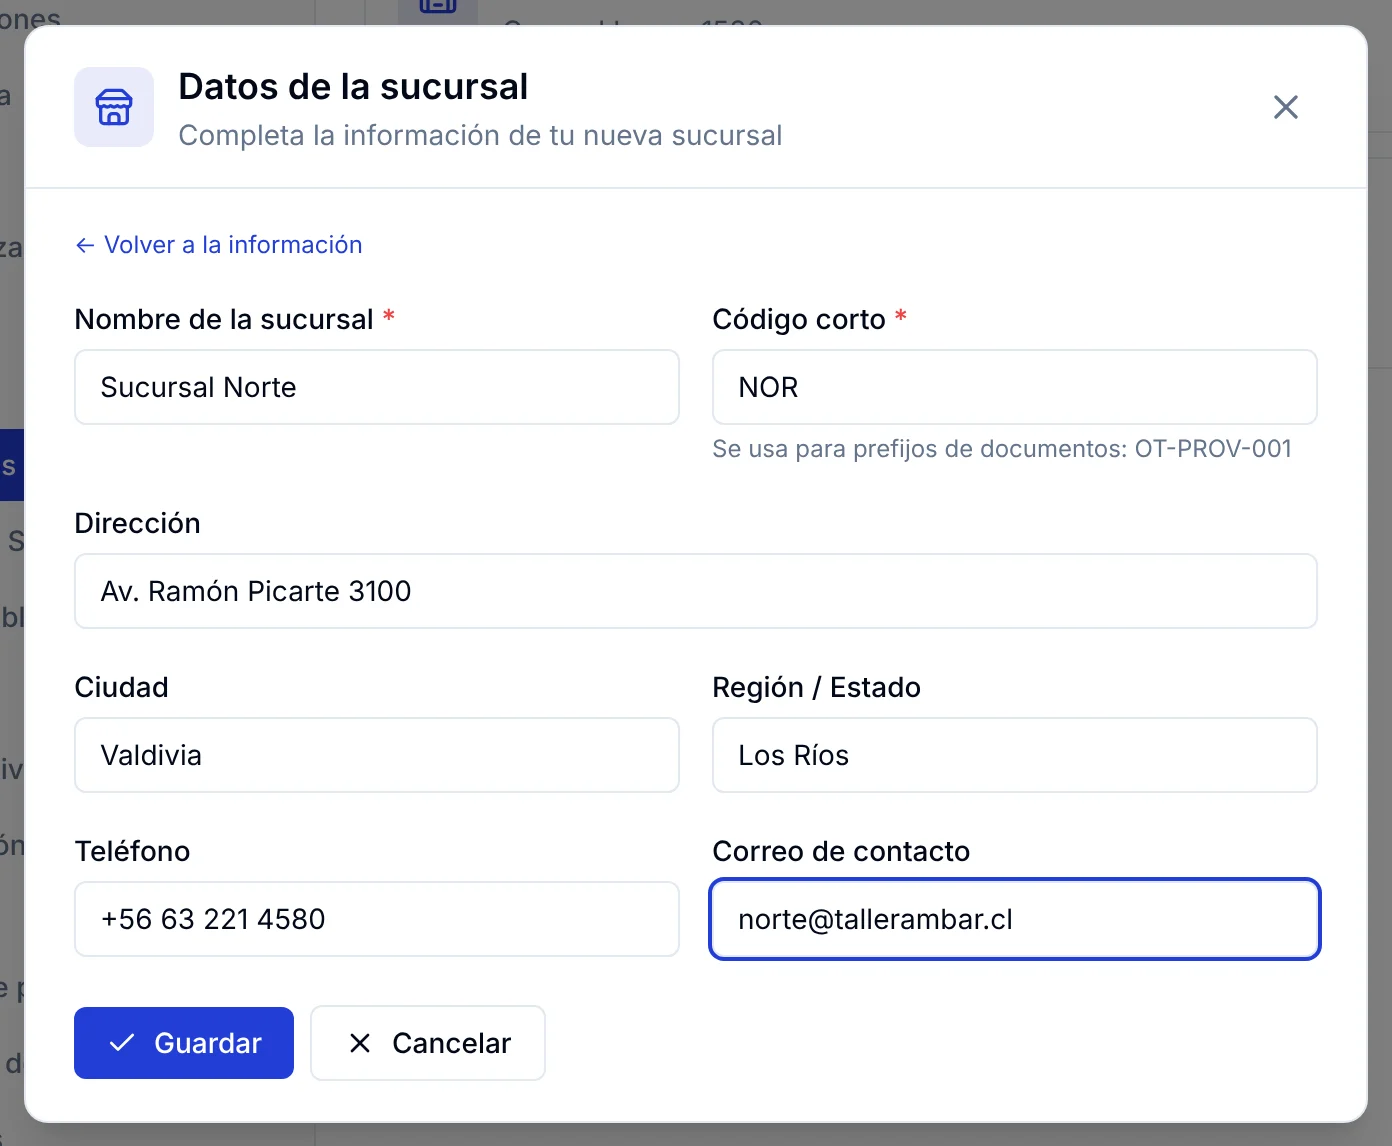Click the 'Dirección' label
This screenshot has height=1146, width=1392.
point(138,523)
